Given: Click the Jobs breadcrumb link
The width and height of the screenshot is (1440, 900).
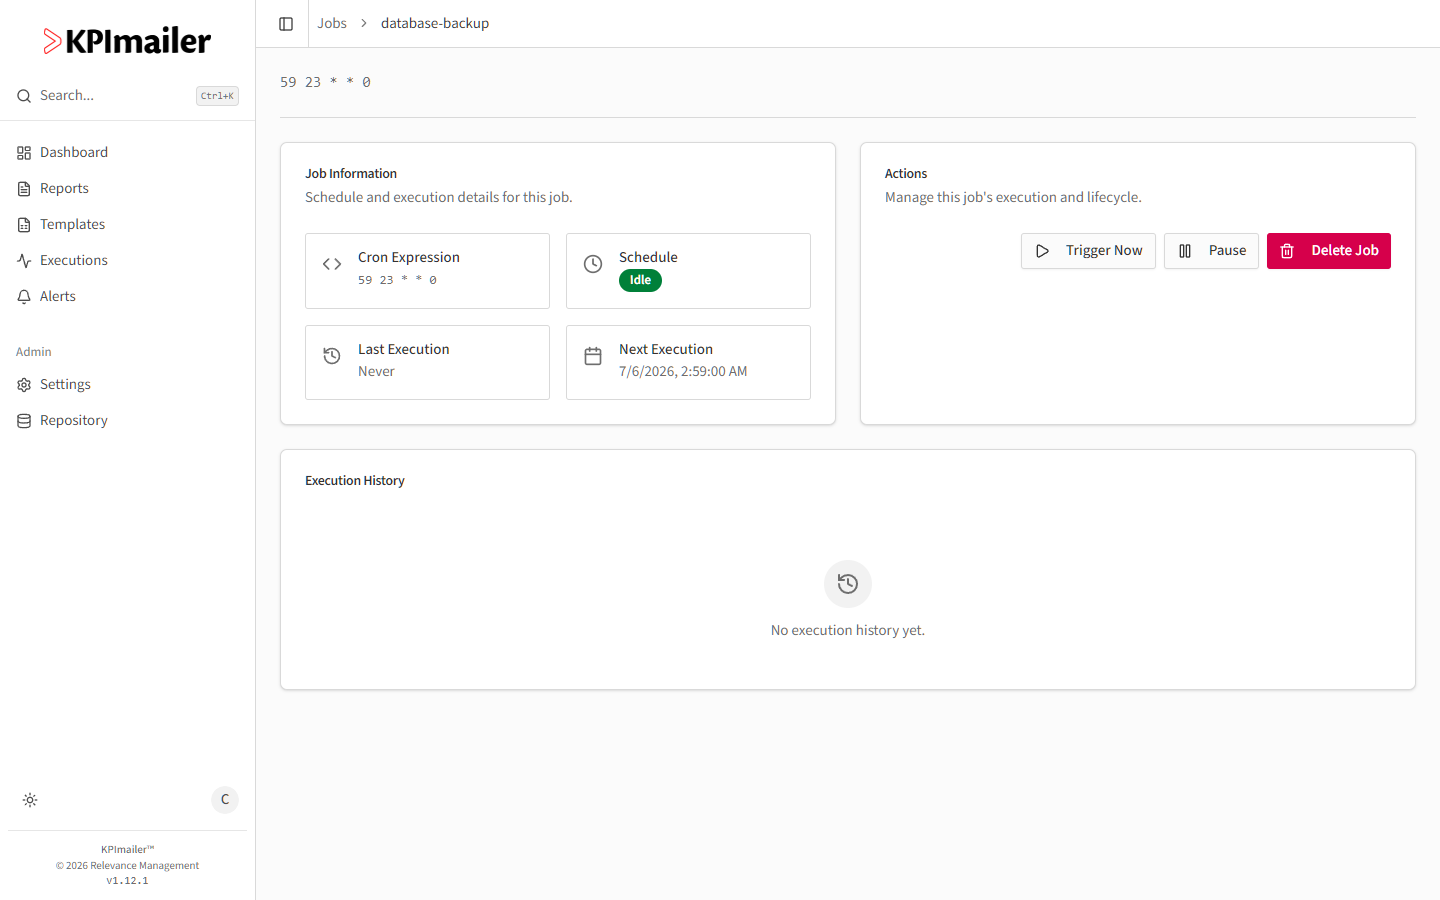Looking at the screenshot, I should click(x=332, y=23).
